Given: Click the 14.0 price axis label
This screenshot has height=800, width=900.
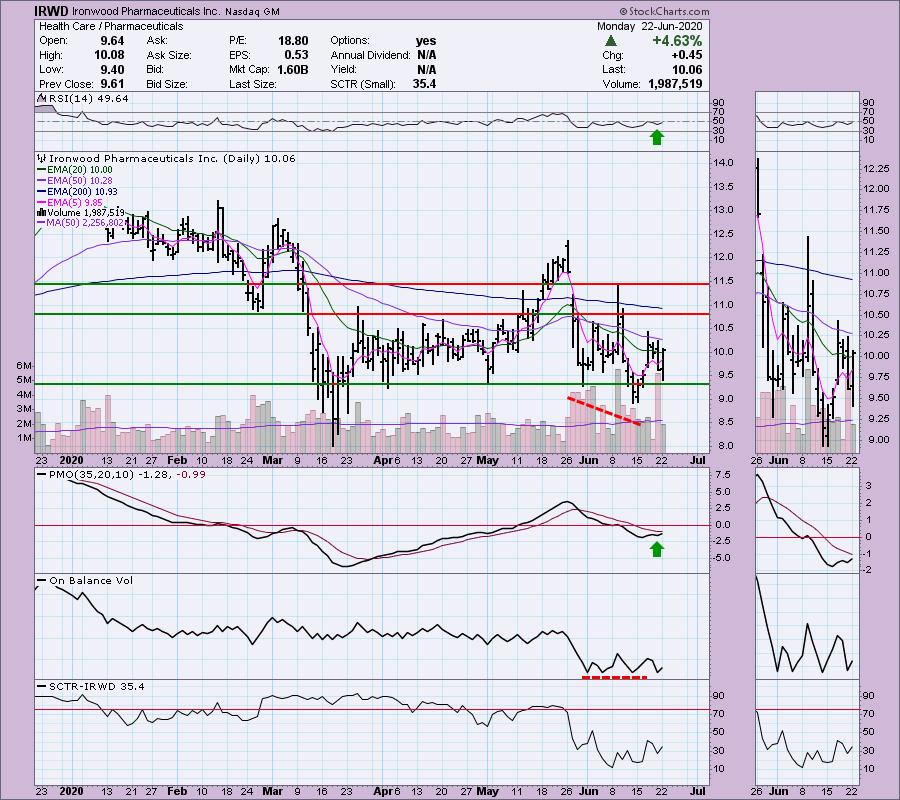Looking at the screenshot, I should pyautogui.click(x=723, y=163).
